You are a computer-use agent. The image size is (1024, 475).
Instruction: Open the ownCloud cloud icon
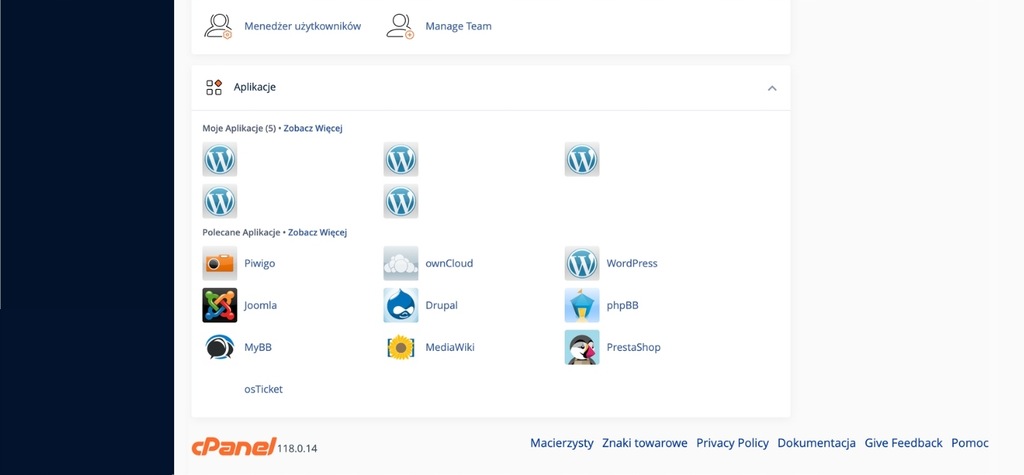[401, 263]
